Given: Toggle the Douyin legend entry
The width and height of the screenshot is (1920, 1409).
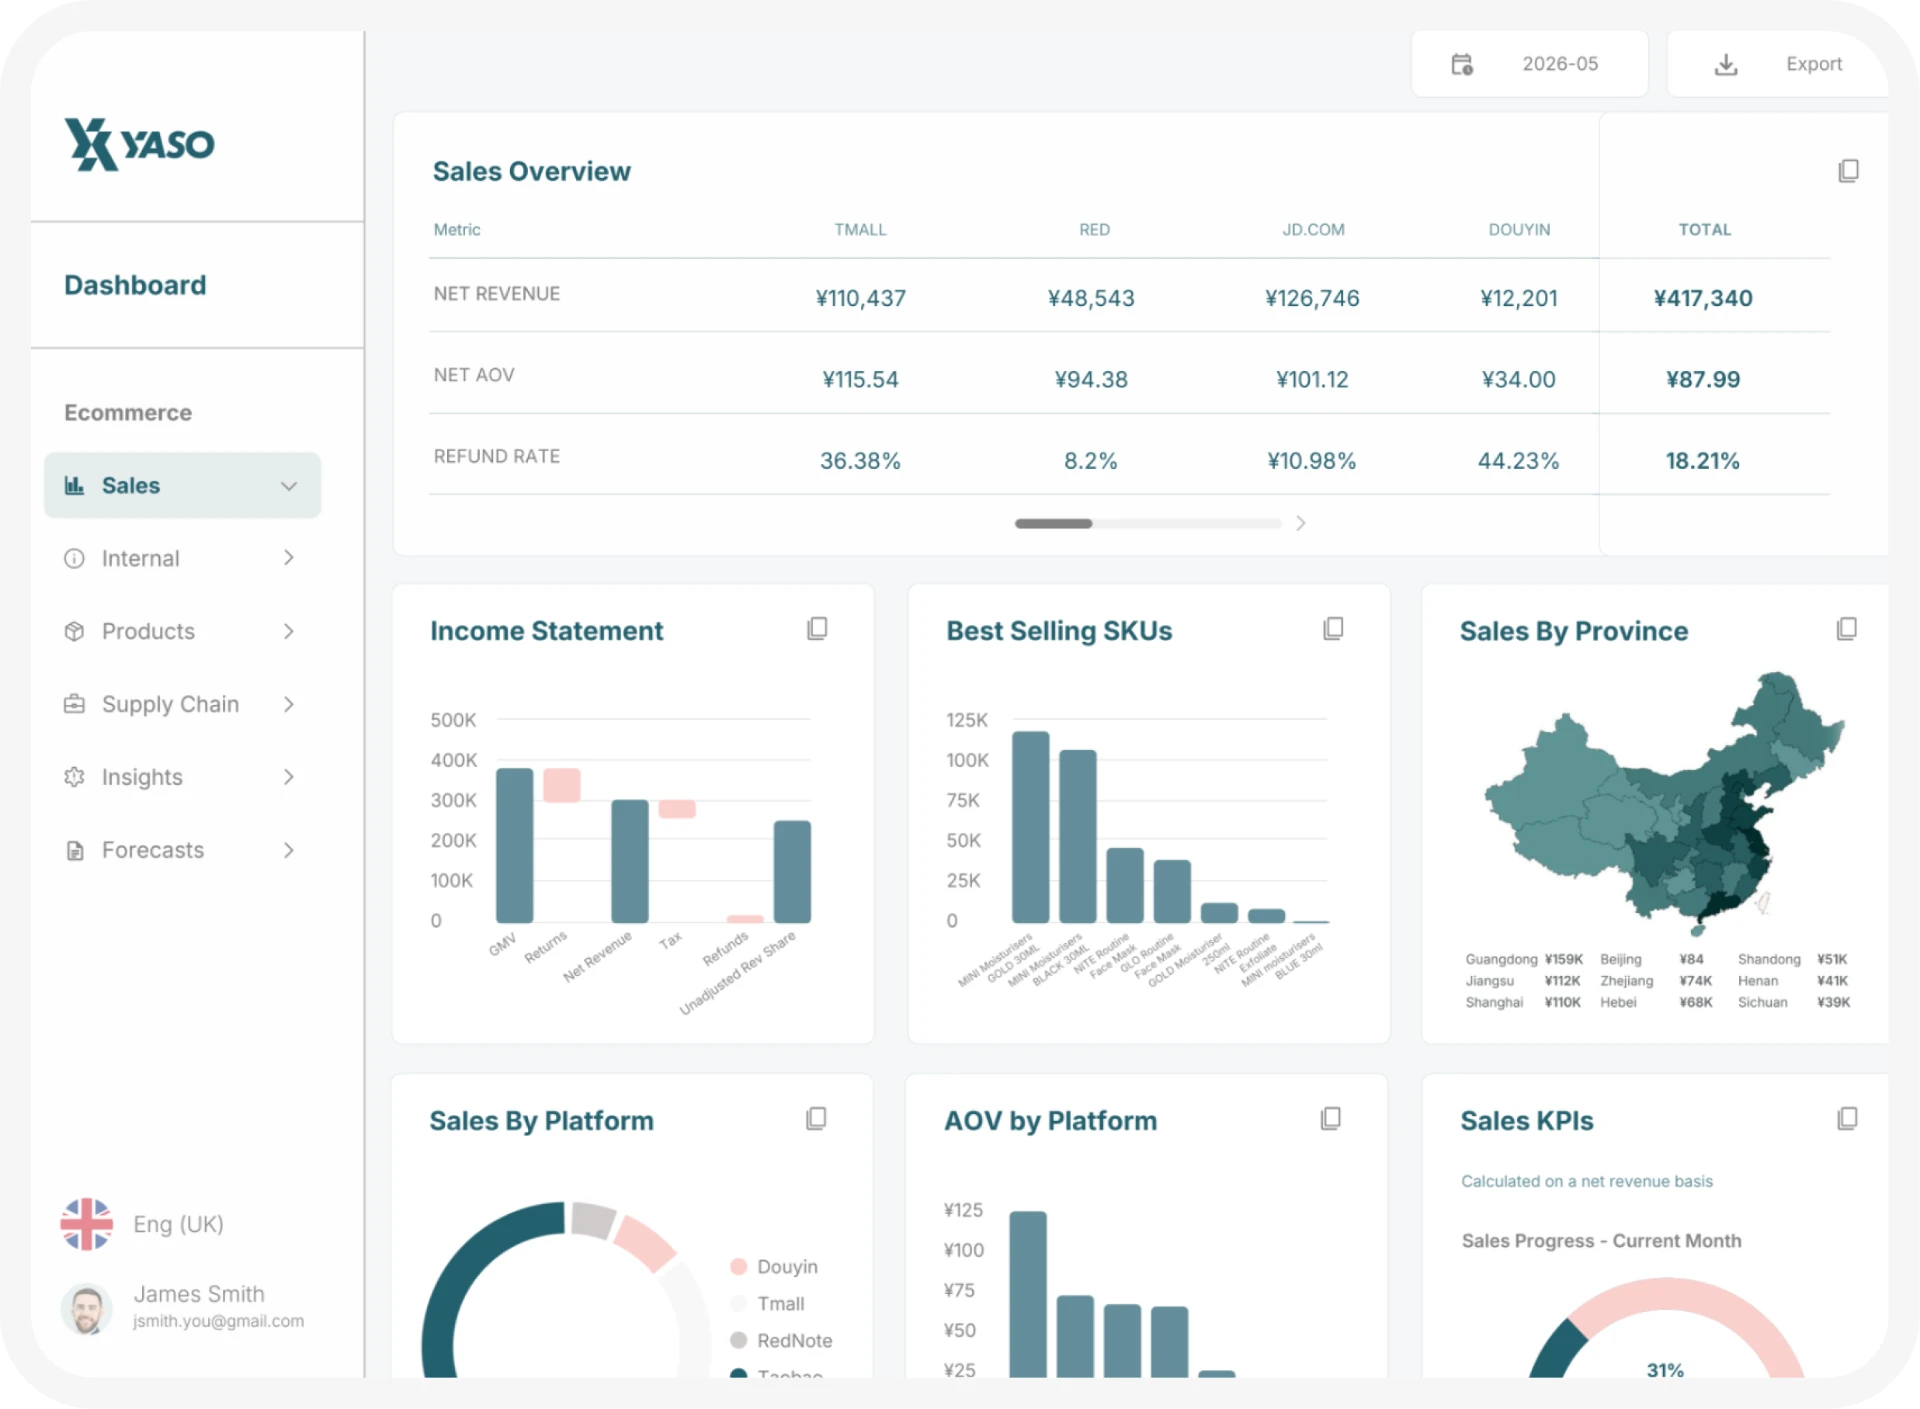Looking at the screenshot, I should point(775,1267).
